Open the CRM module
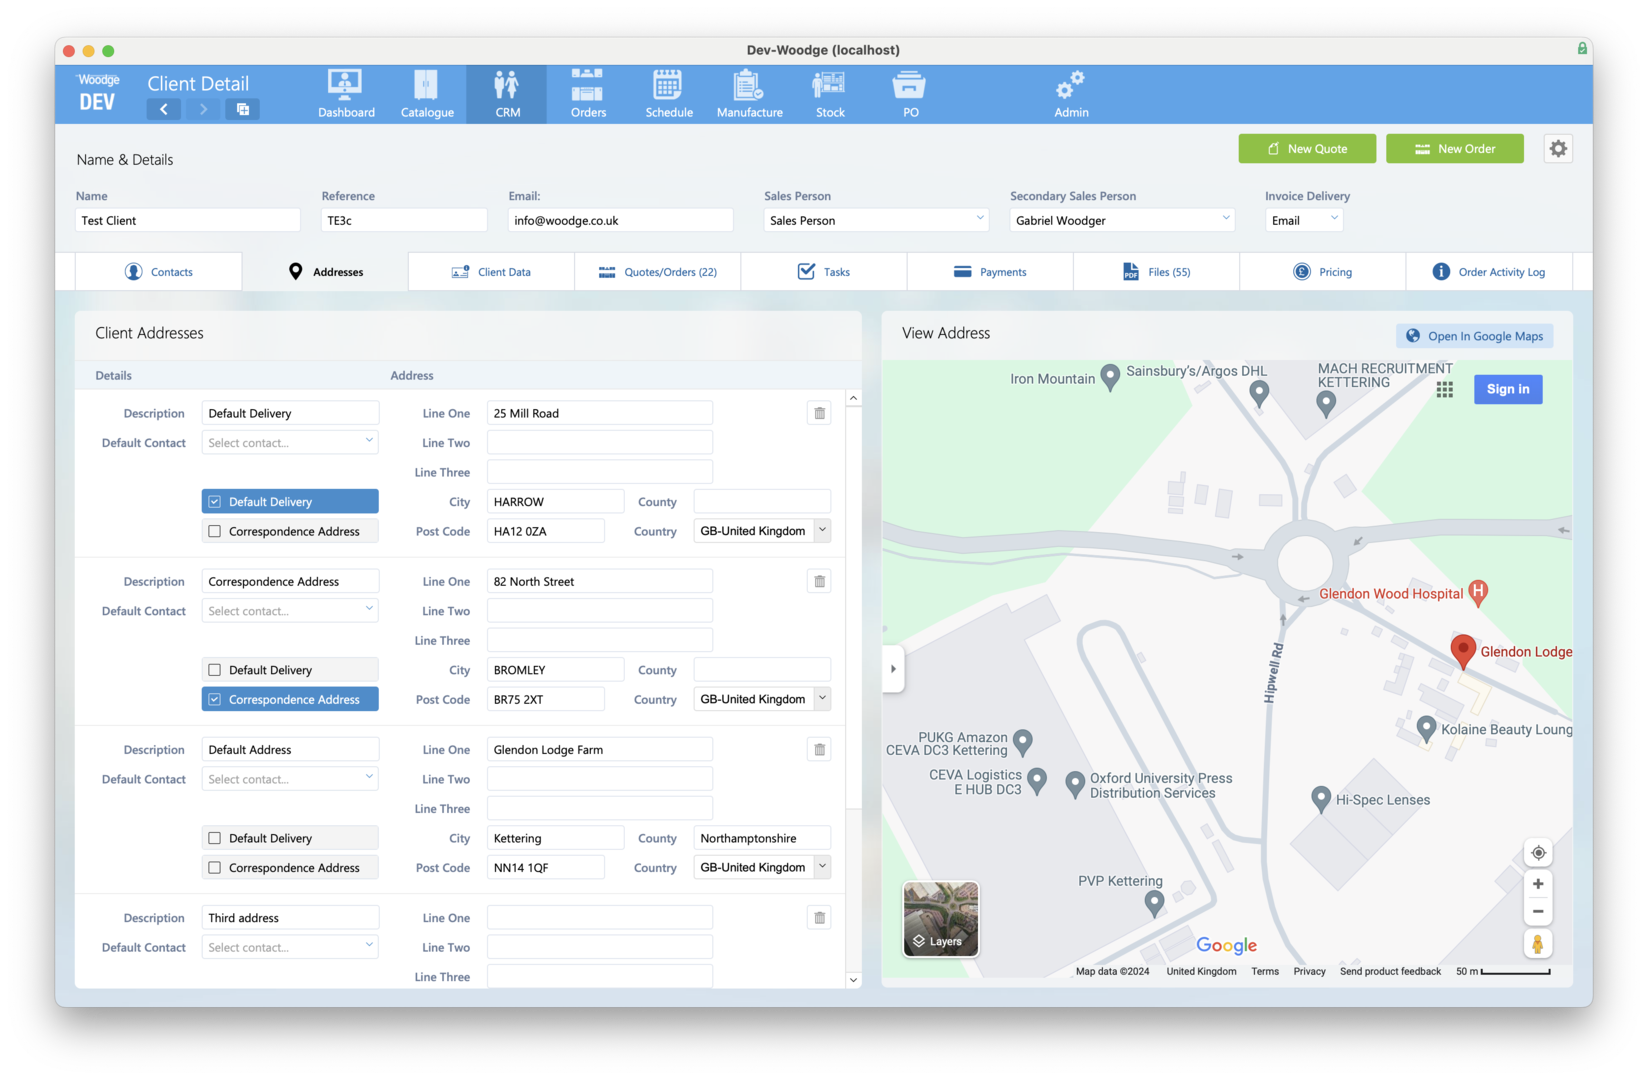1648x1080 pixels. click(507, 94)
